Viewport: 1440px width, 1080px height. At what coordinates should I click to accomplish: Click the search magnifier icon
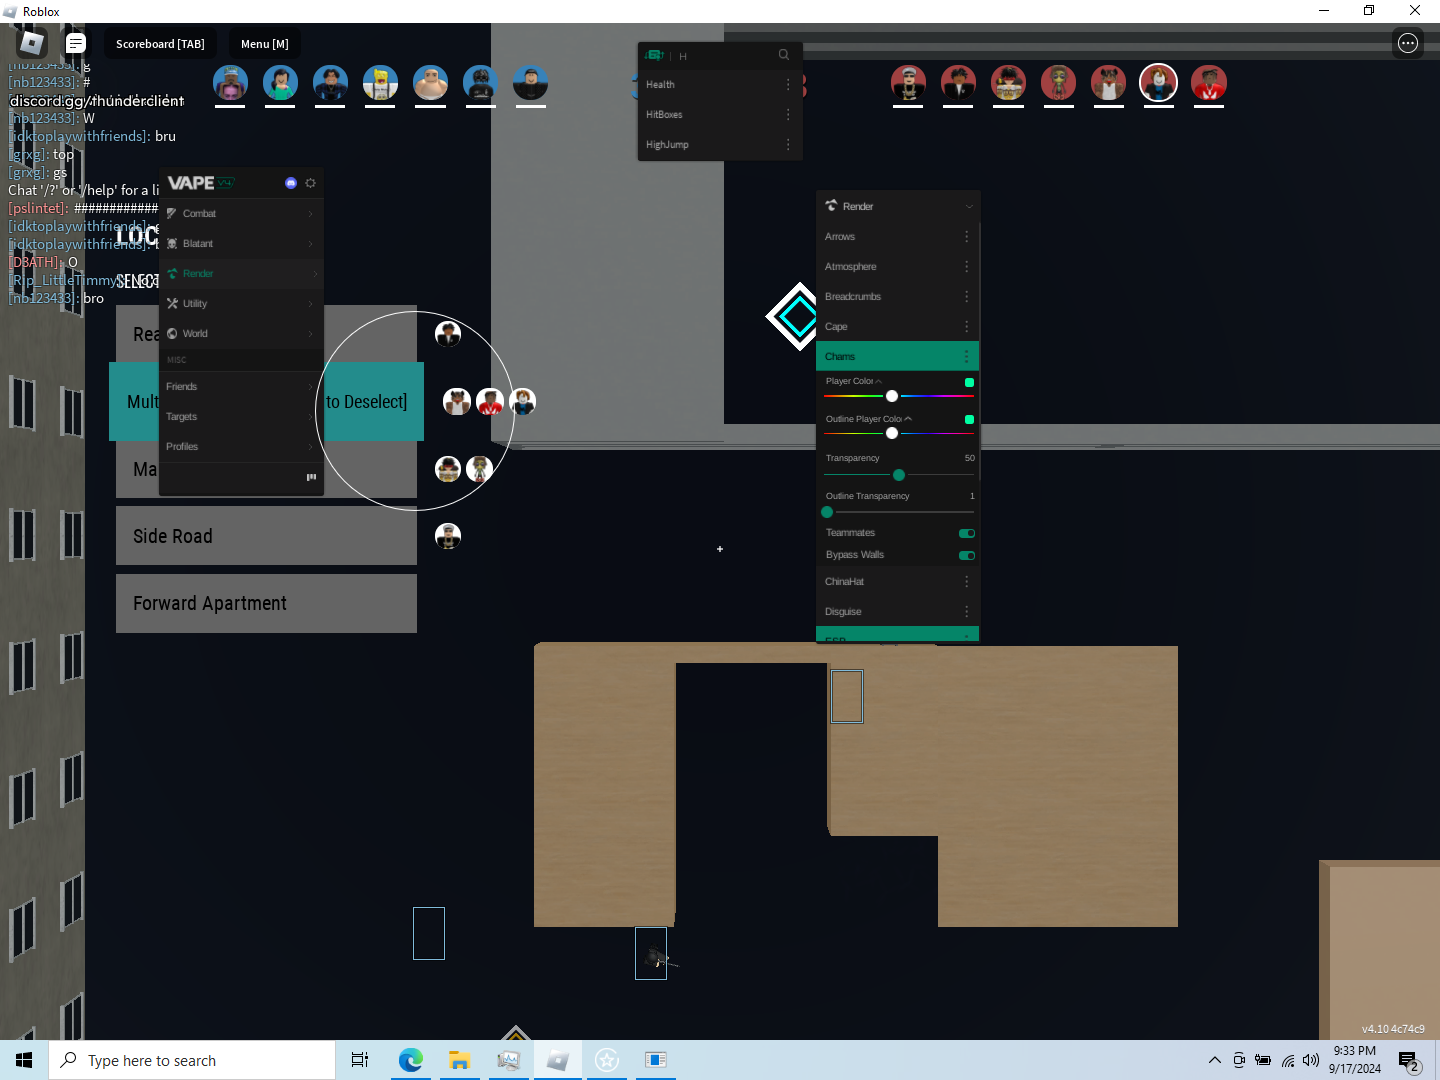(x=784, y=55)
